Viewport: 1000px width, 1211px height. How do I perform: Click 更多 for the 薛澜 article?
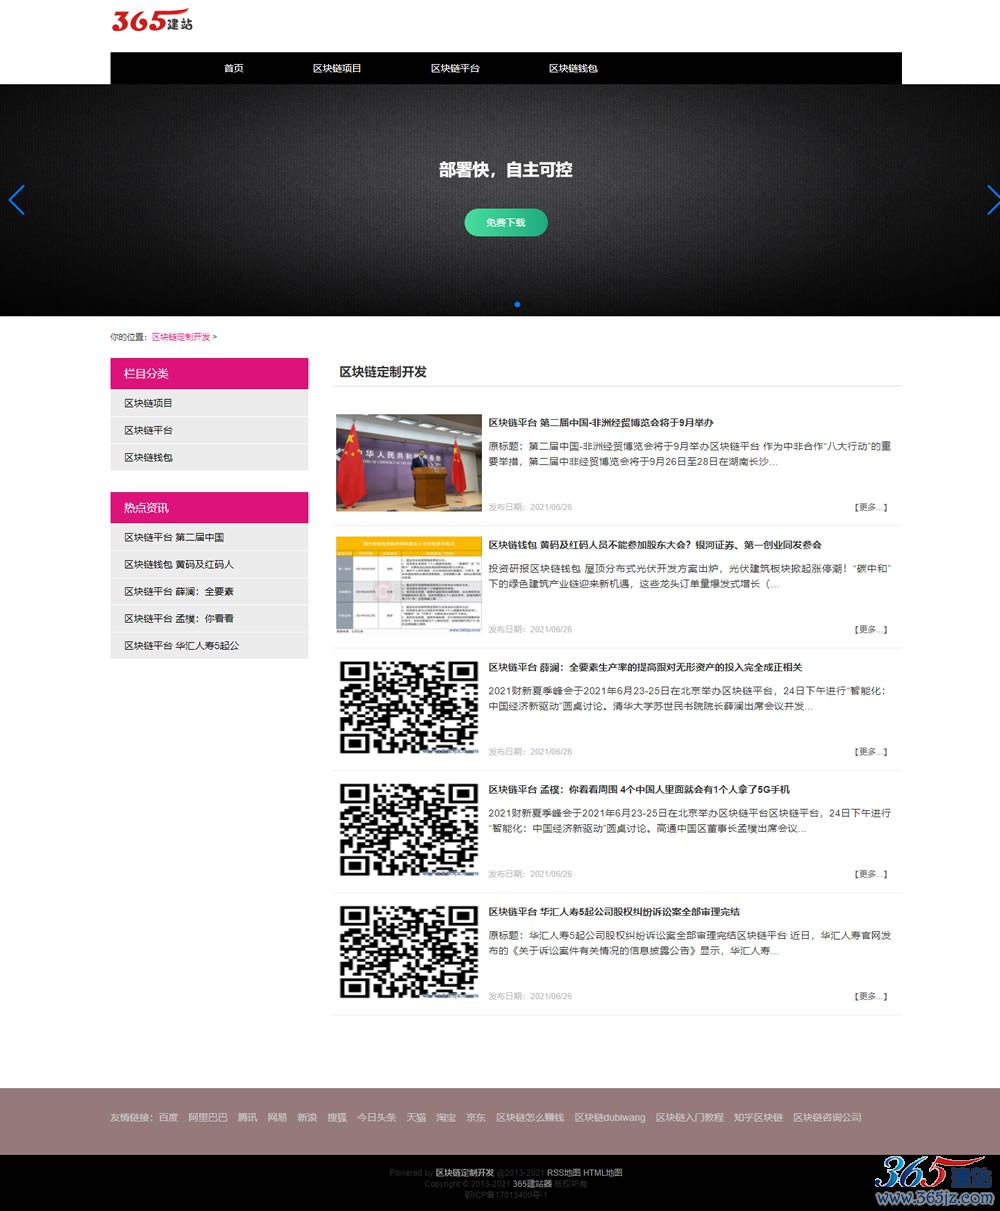[x=871, y=751]
